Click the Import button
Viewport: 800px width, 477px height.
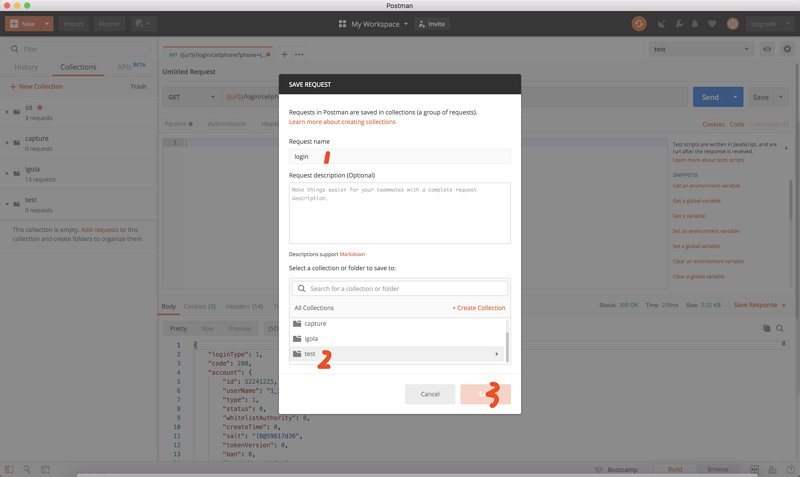coord(73,24)
